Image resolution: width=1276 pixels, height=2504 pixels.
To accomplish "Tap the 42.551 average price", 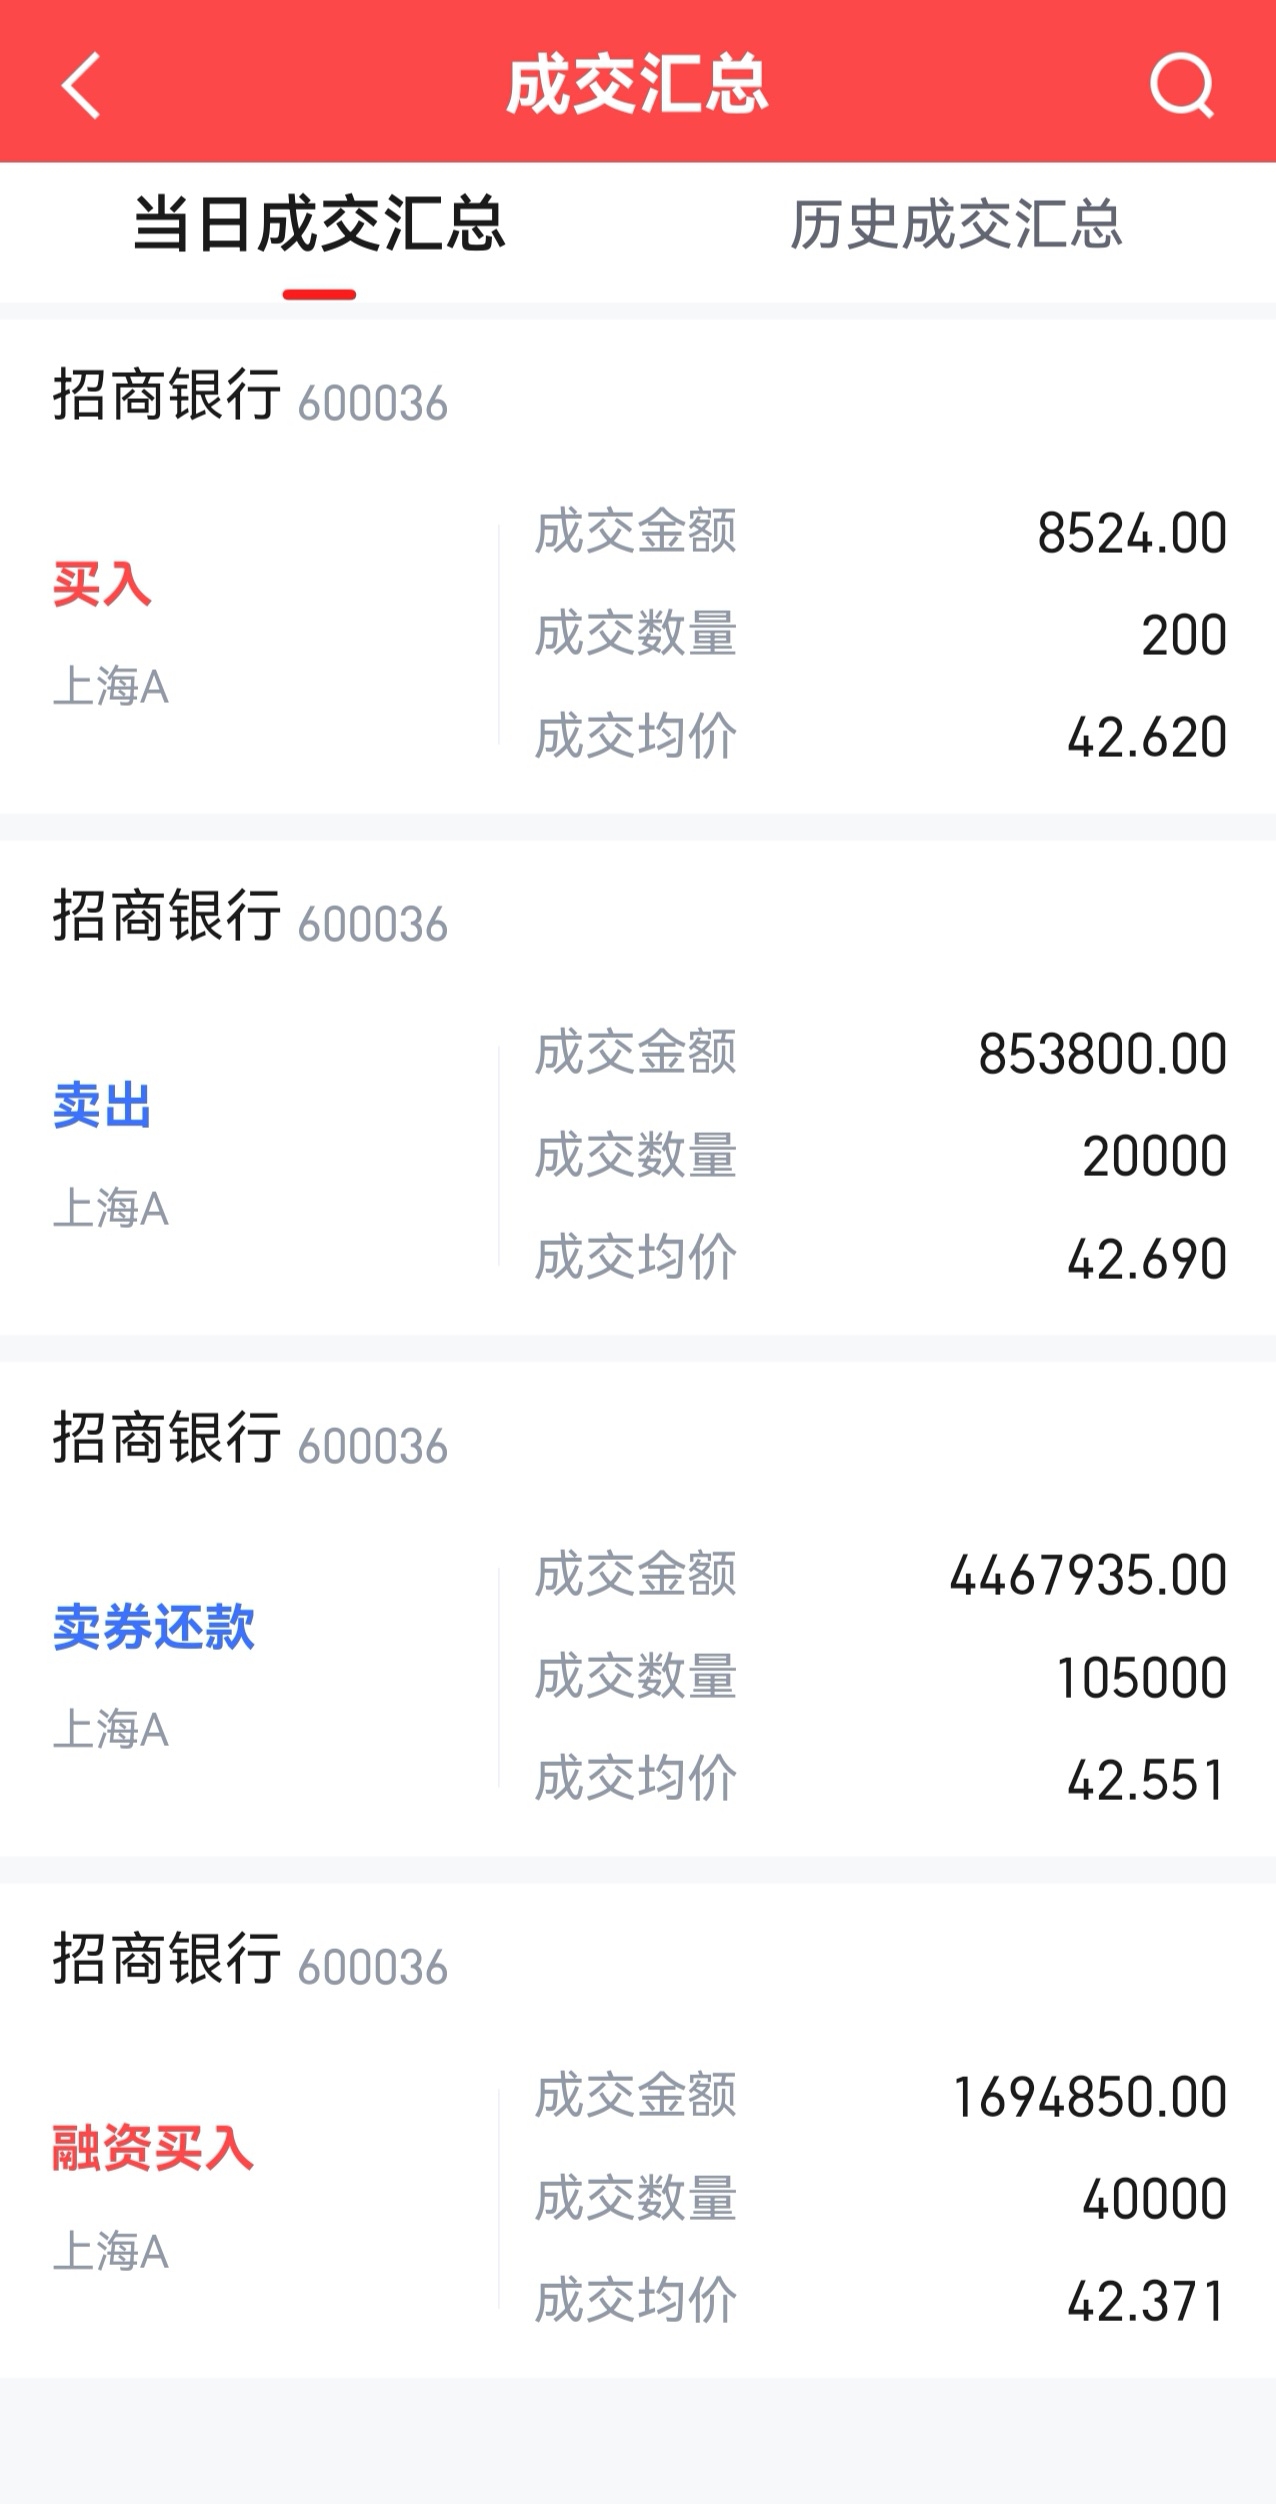I will click(1146, 1781).
